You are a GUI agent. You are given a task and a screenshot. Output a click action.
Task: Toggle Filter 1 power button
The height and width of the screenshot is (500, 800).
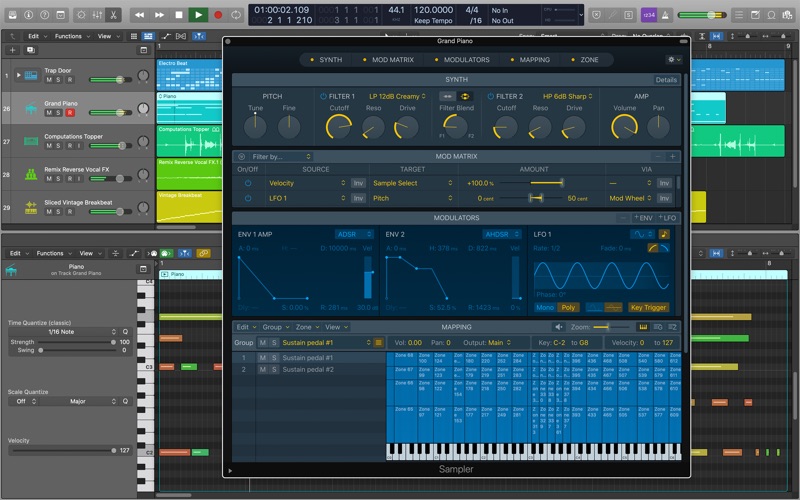(x=322, y=96)
